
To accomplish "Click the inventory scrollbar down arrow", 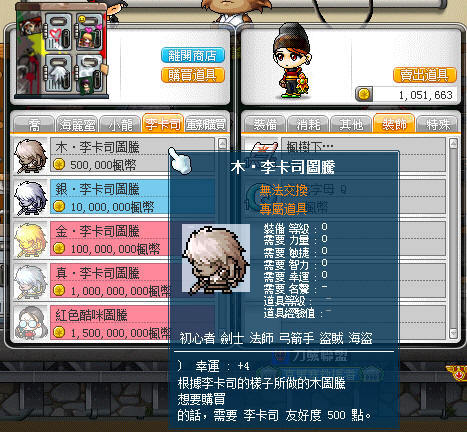I will click(x=453, y=333).
